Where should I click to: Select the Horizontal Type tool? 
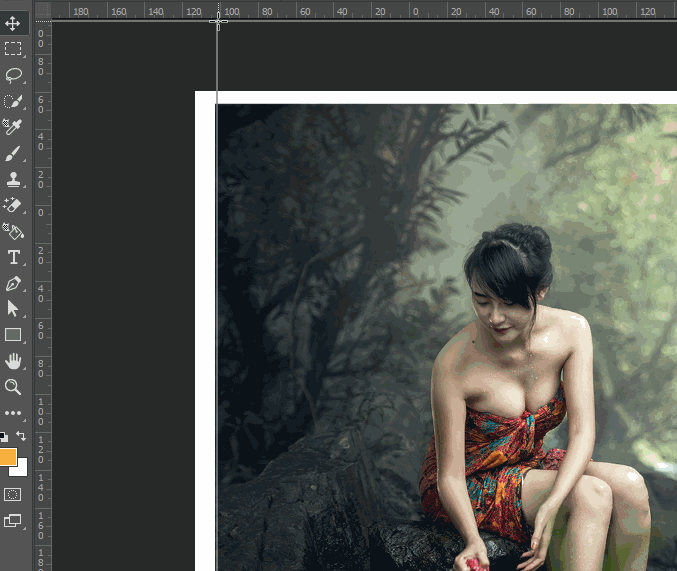(13, 257)
